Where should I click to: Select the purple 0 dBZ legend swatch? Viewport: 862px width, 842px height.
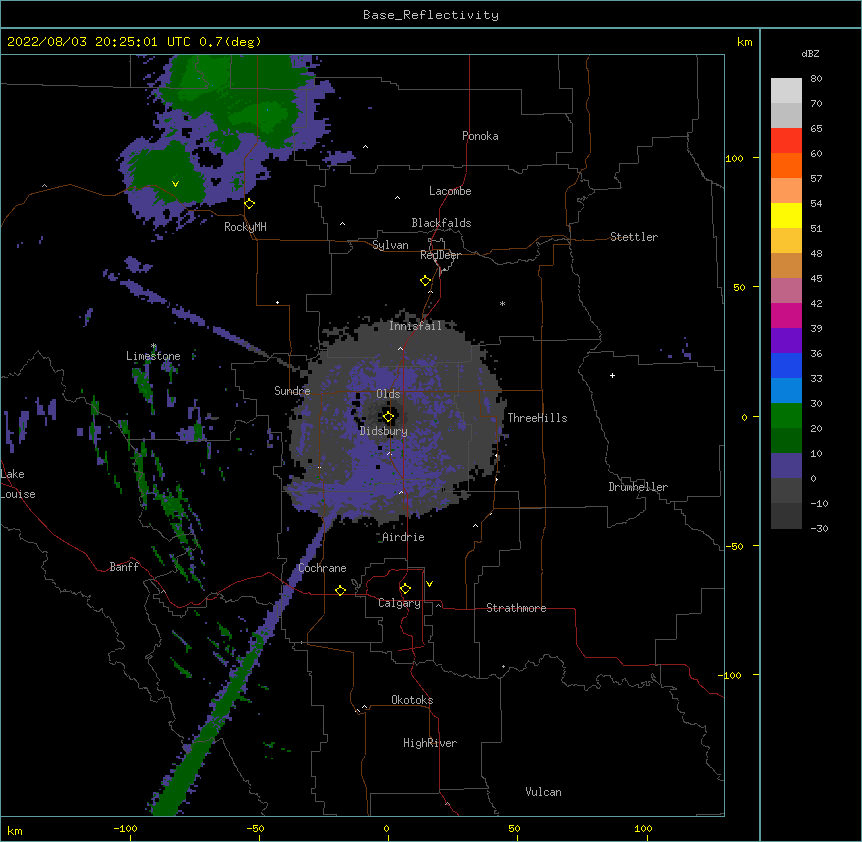pos(786,466)
